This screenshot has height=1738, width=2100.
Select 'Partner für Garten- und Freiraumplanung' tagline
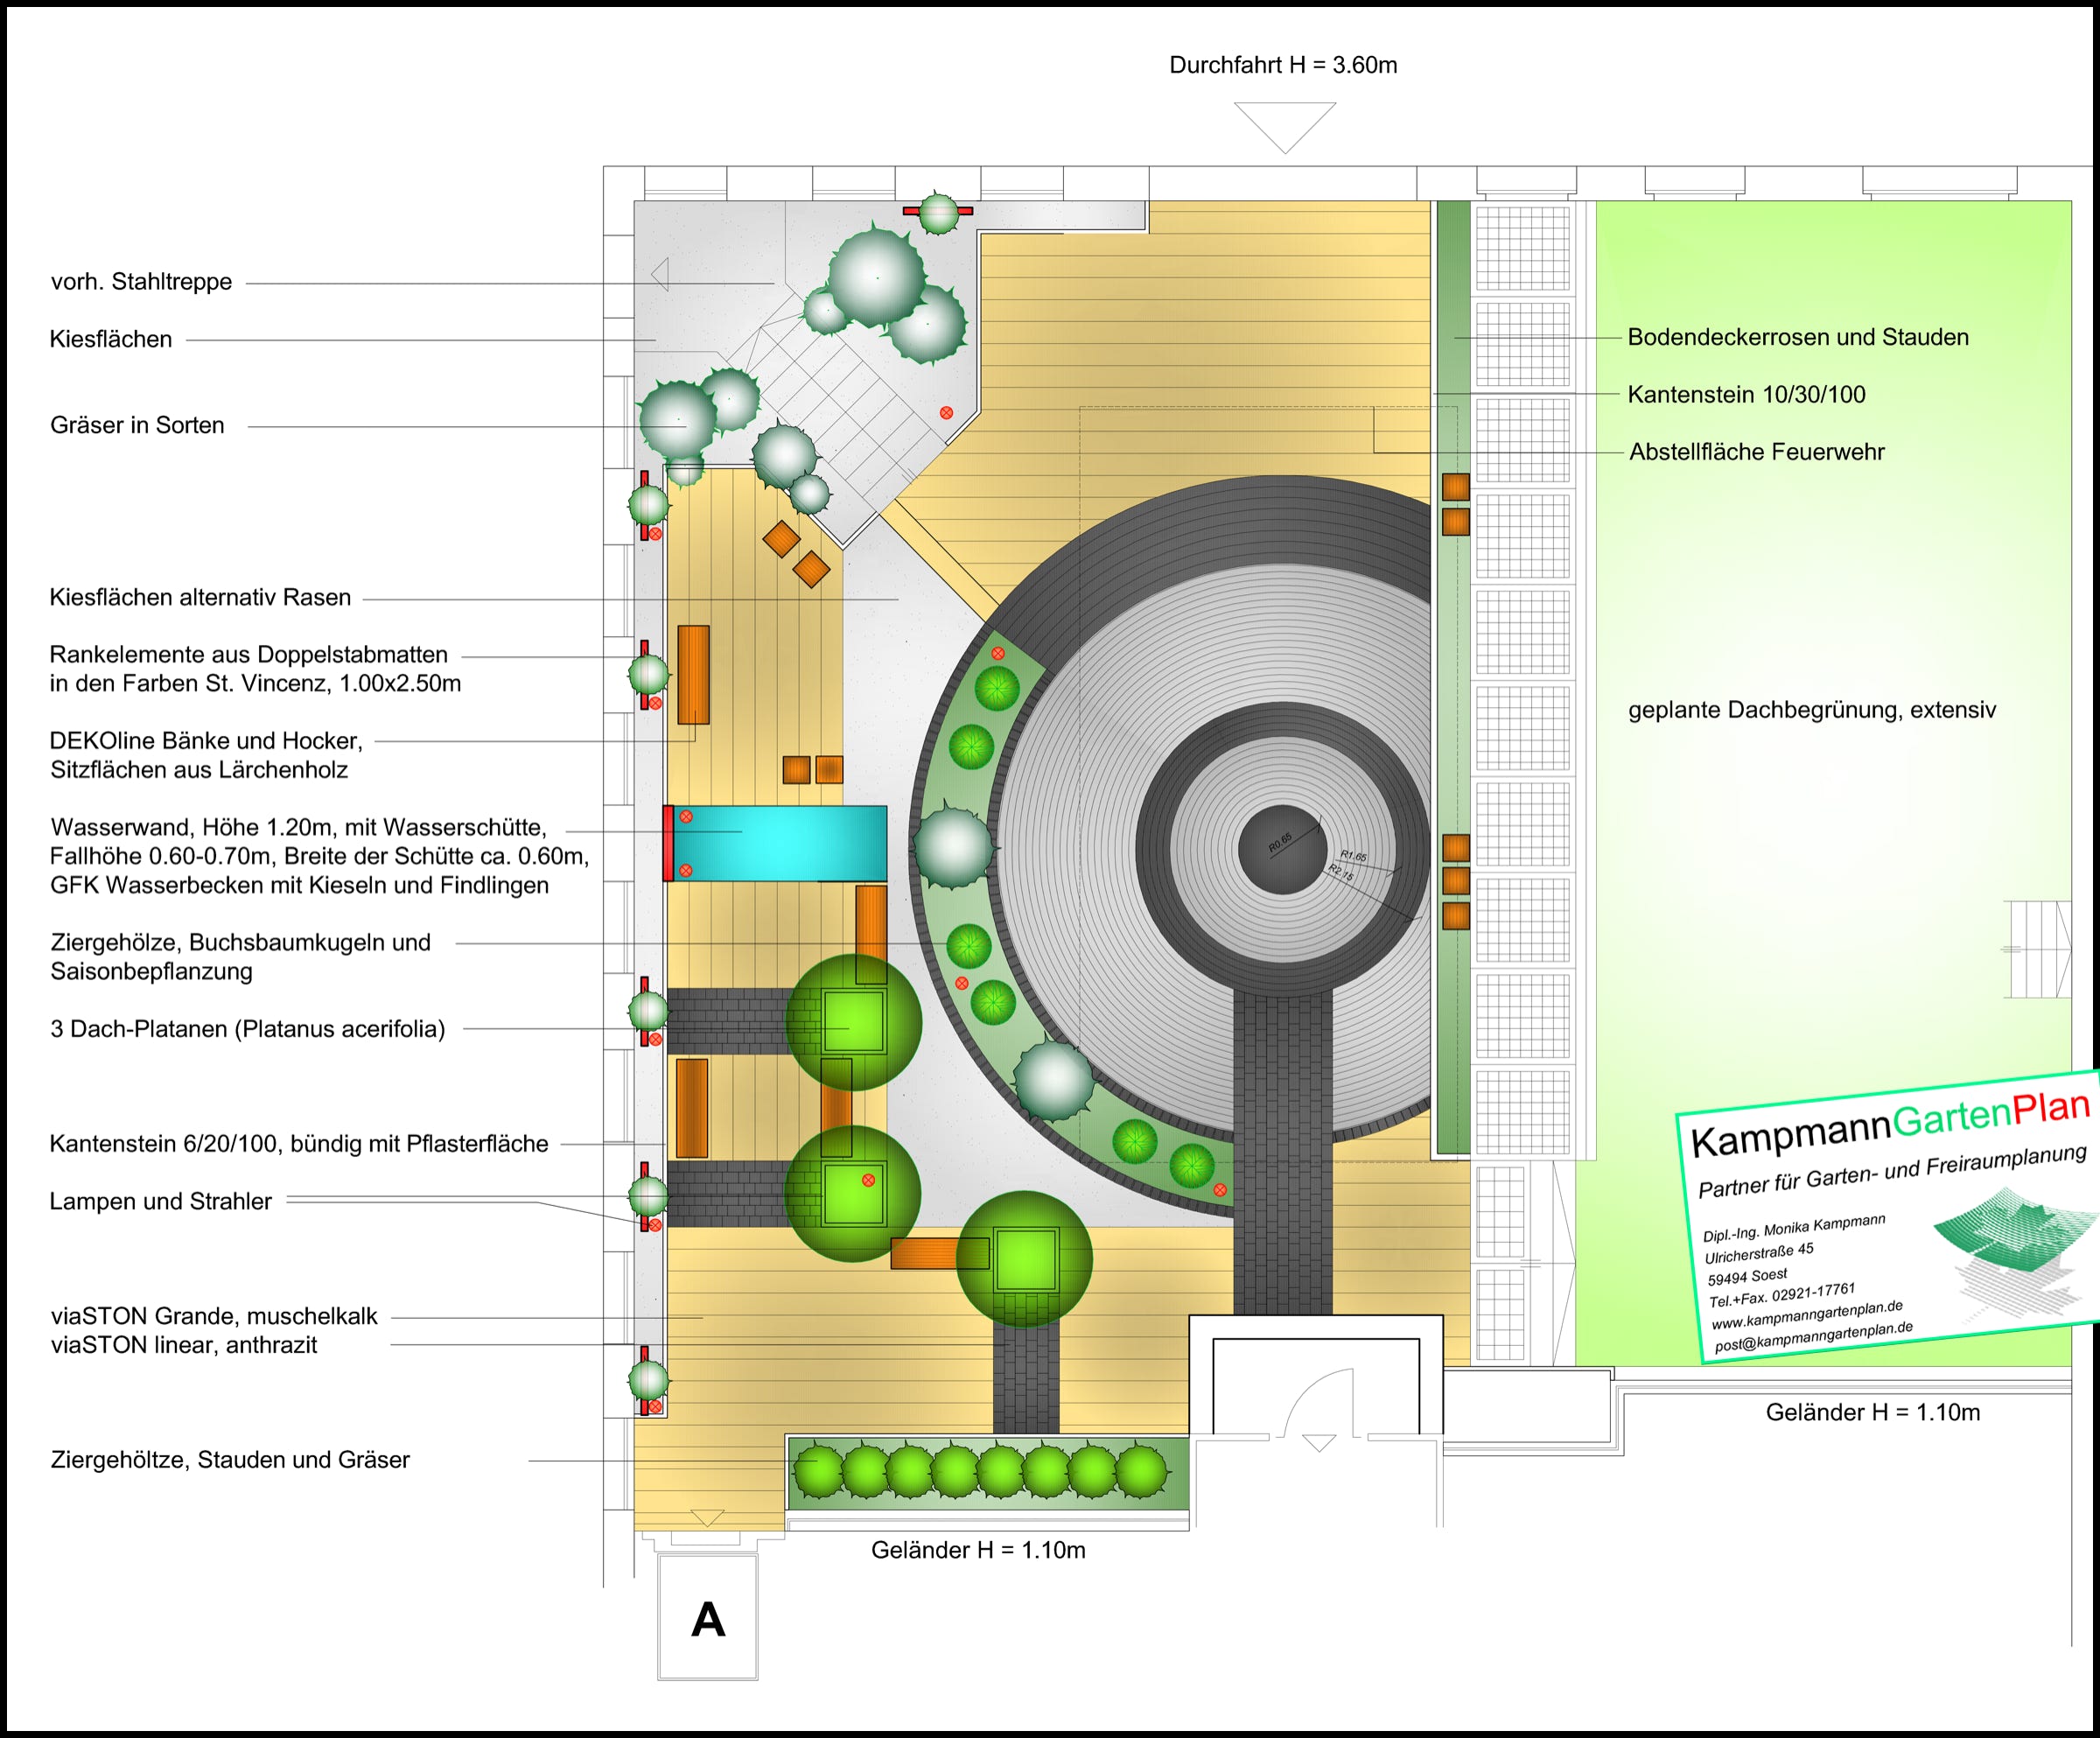[1892, 1170]
